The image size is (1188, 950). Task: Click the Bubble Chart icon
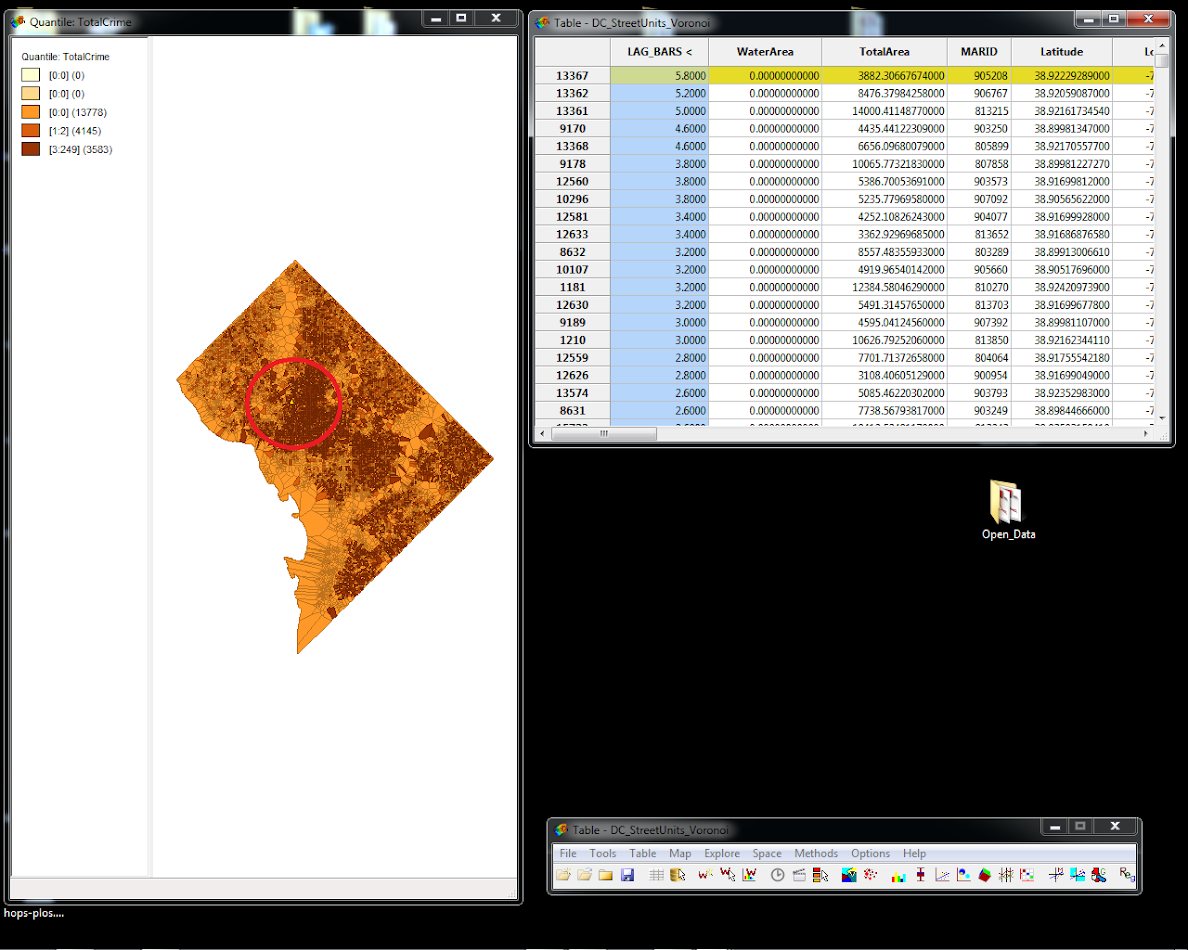coord(963,875)
